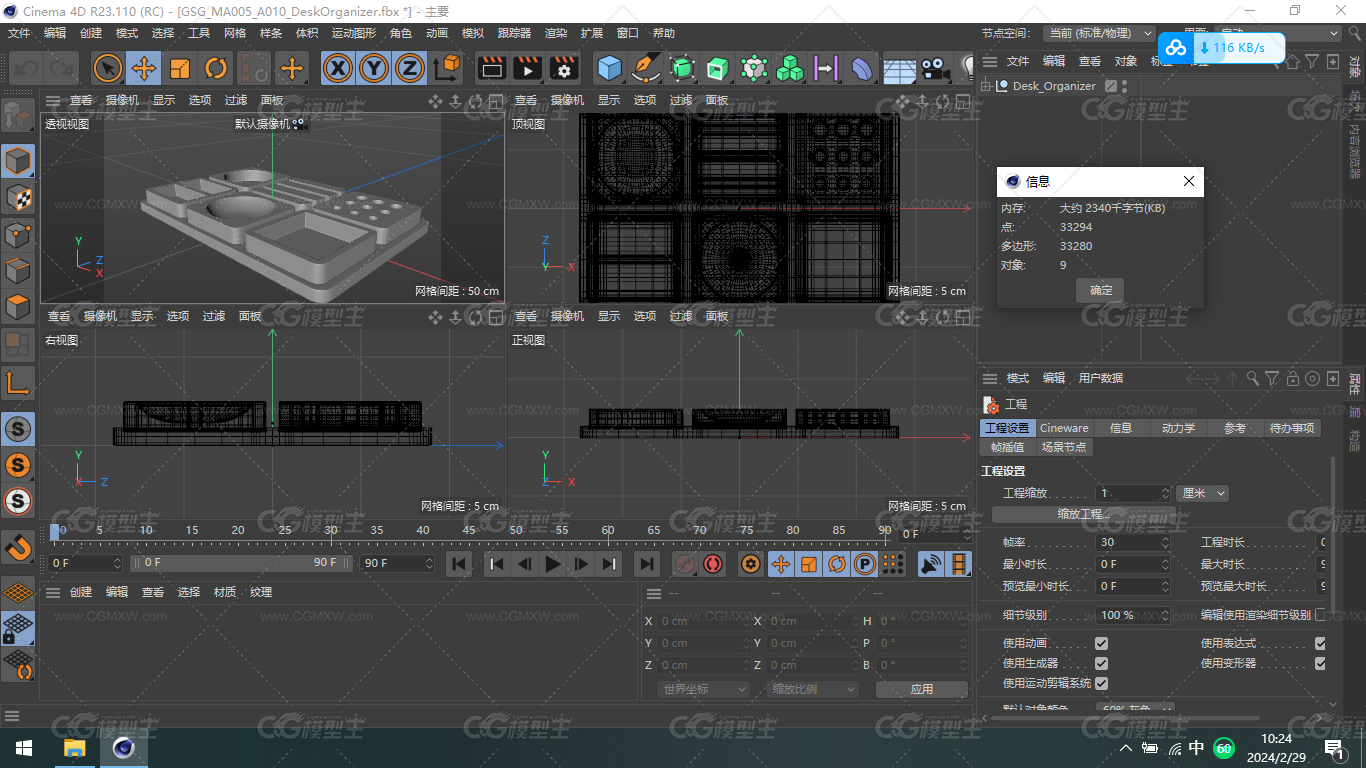Switch to the 动力学 tab
Viewport: 1366px width, 768px height.
[1178, 428]
